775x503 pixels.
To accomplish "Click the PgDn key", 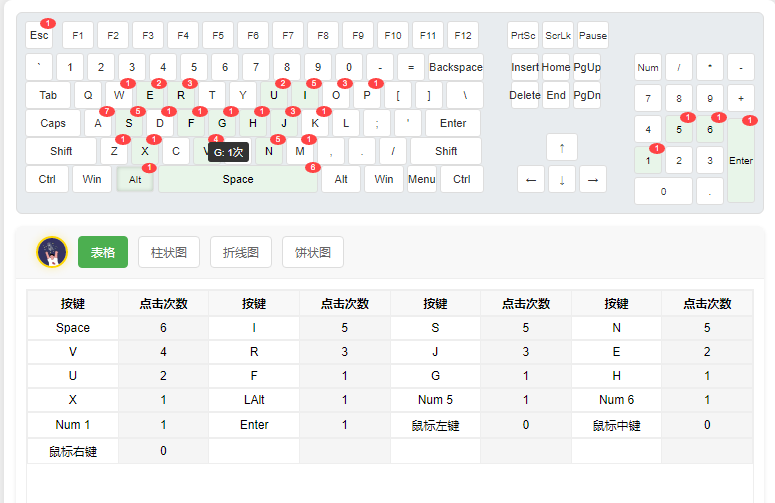I will click(x=587, y=95).
